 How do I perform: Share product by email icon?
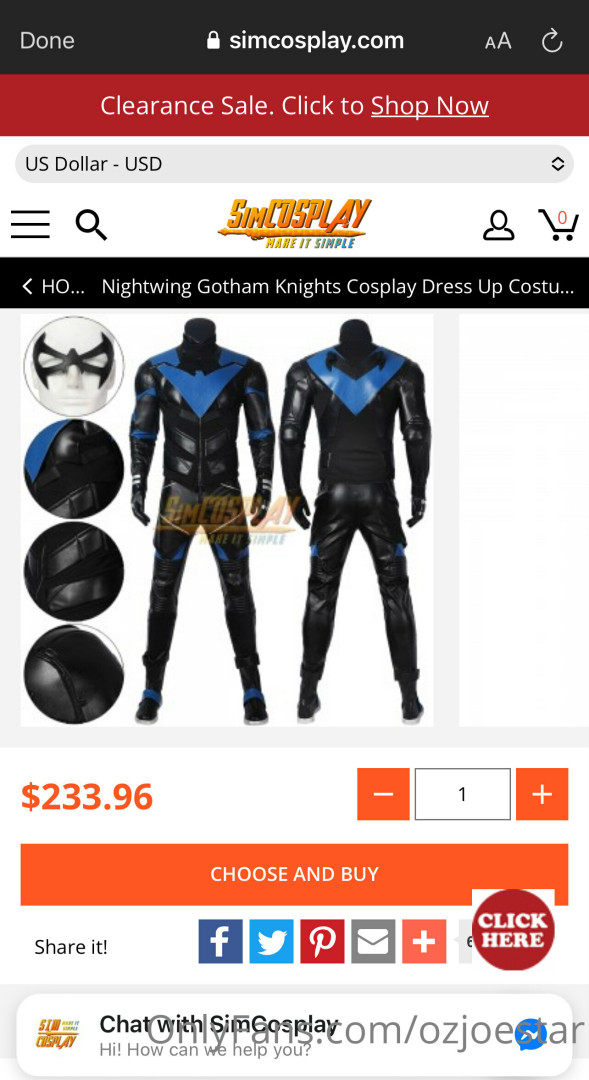point(373,941)
